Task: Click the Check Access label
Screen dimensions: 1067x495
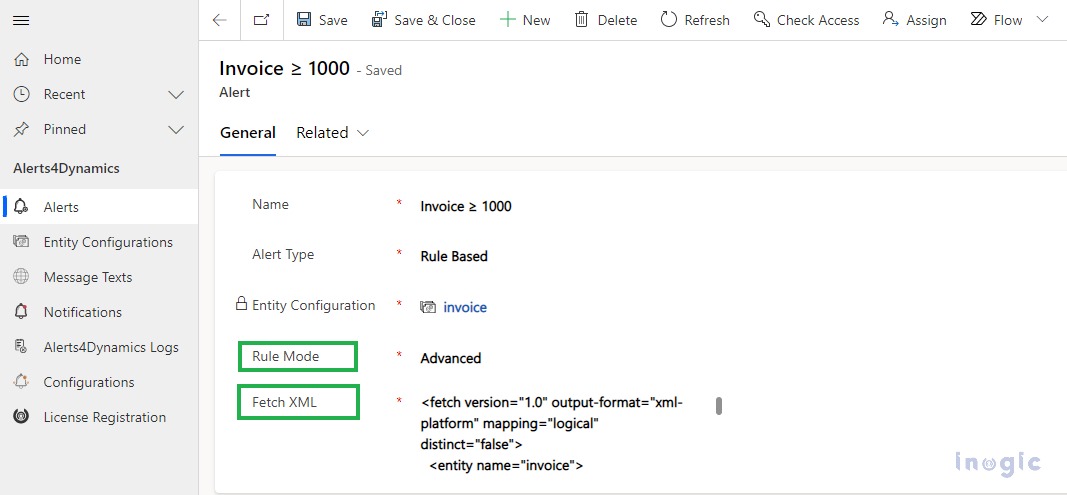Action: pyautogui.click(x=818, y=20)
